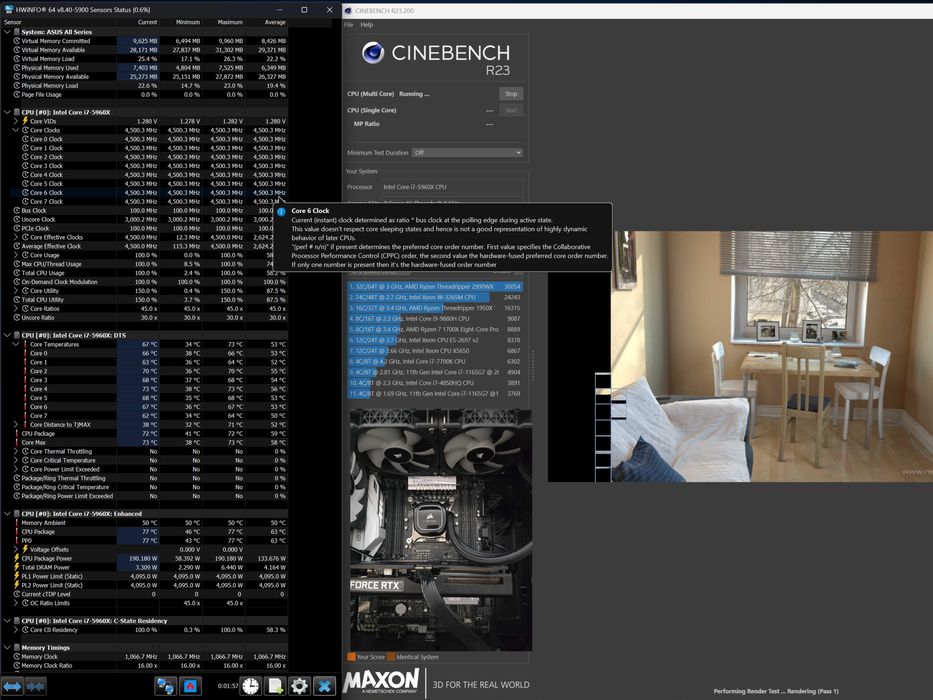Image resolution: width=933 pixels, height=700 pixels.
Task: Expand the Core Effective Clocks row
Action: [16, 237]
